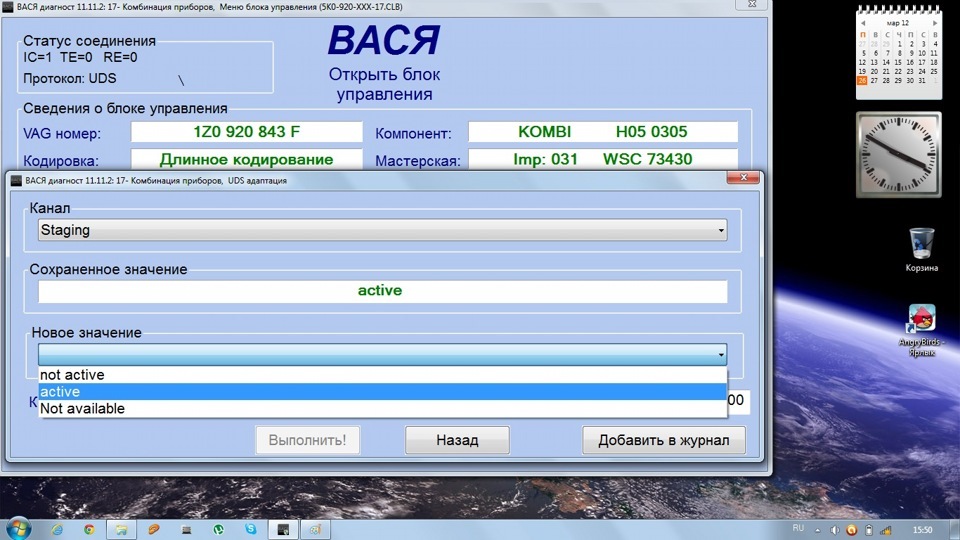This screenshot has width=960, height=540.
Task: Click the volume speaker icon in tray
Action: click(x=834, y=530)
